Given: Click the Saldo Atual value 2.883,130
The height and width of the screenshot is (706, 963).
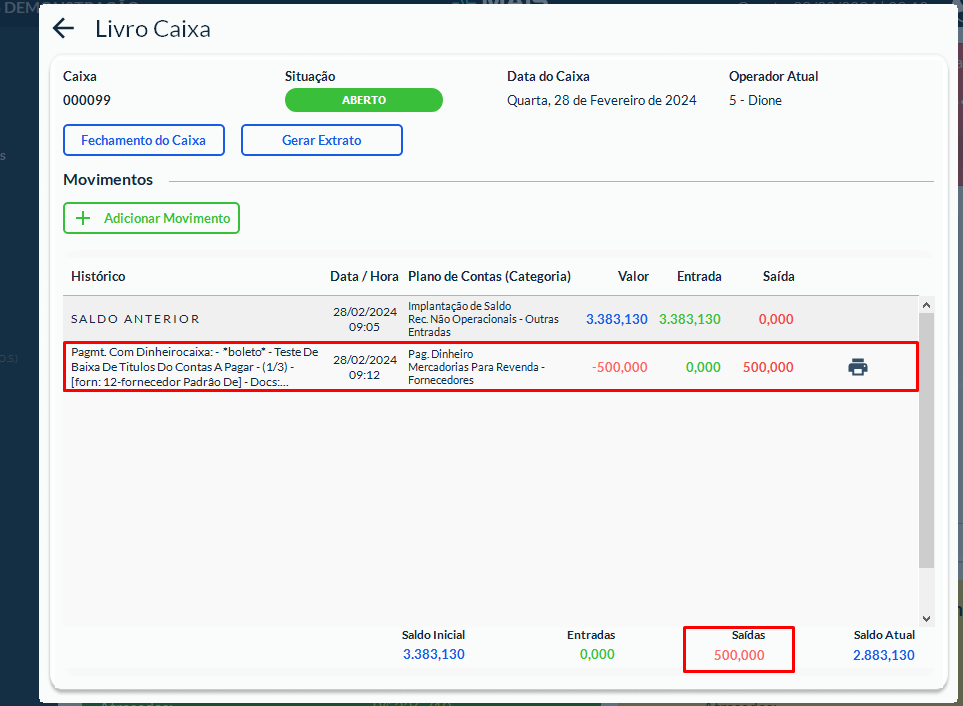Looking at the screenshot, I should [x=883, y=655].
